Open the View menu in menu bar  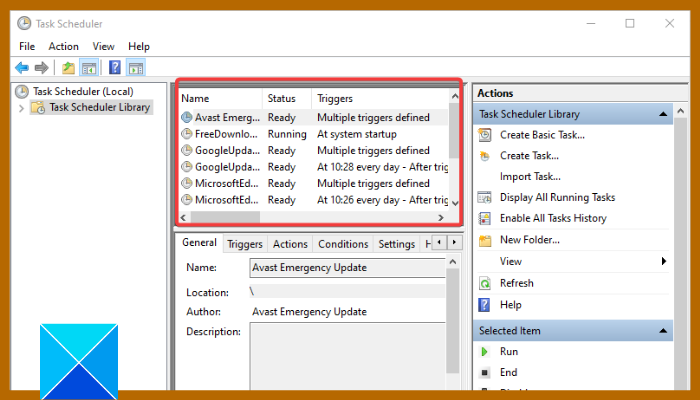click(x=103, y=46)
